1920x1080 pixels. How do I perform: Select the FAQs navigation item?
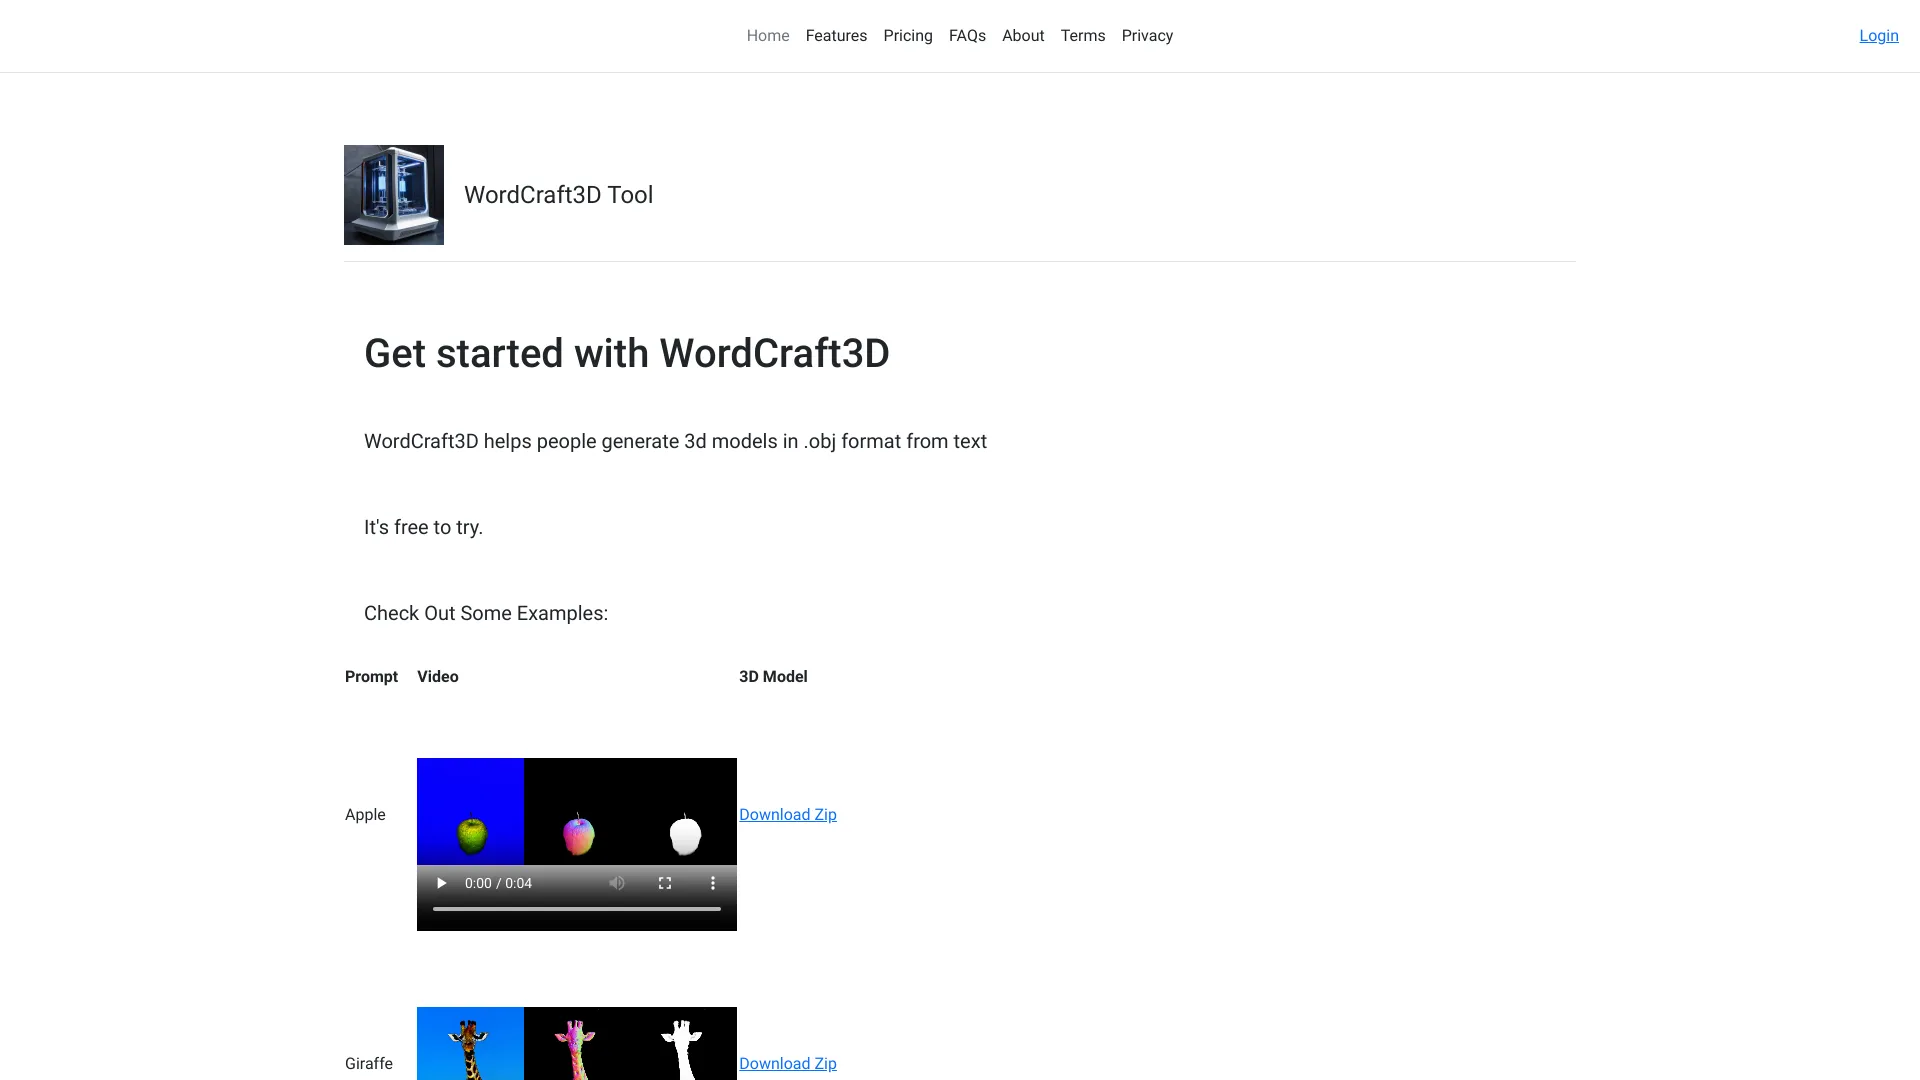pos(968,36)
